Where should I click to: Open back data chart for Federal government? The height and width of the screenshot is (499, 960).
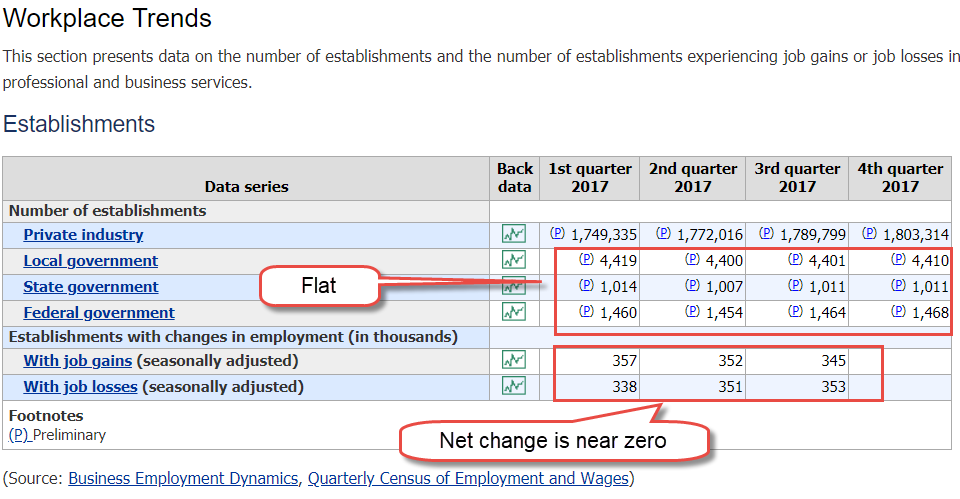(513, 313)
